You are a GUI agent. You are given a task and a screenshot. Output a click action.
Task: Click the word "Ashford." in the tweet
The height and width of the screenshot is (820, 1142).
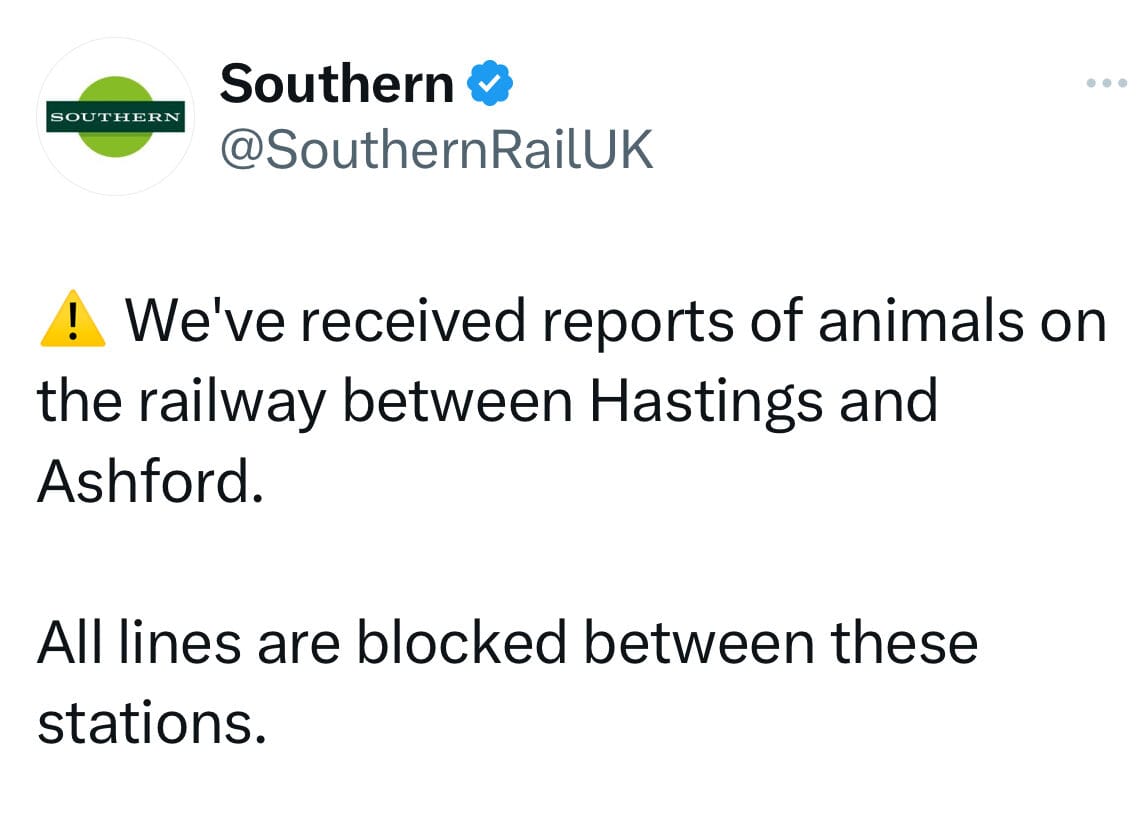[x=150, y=483]
